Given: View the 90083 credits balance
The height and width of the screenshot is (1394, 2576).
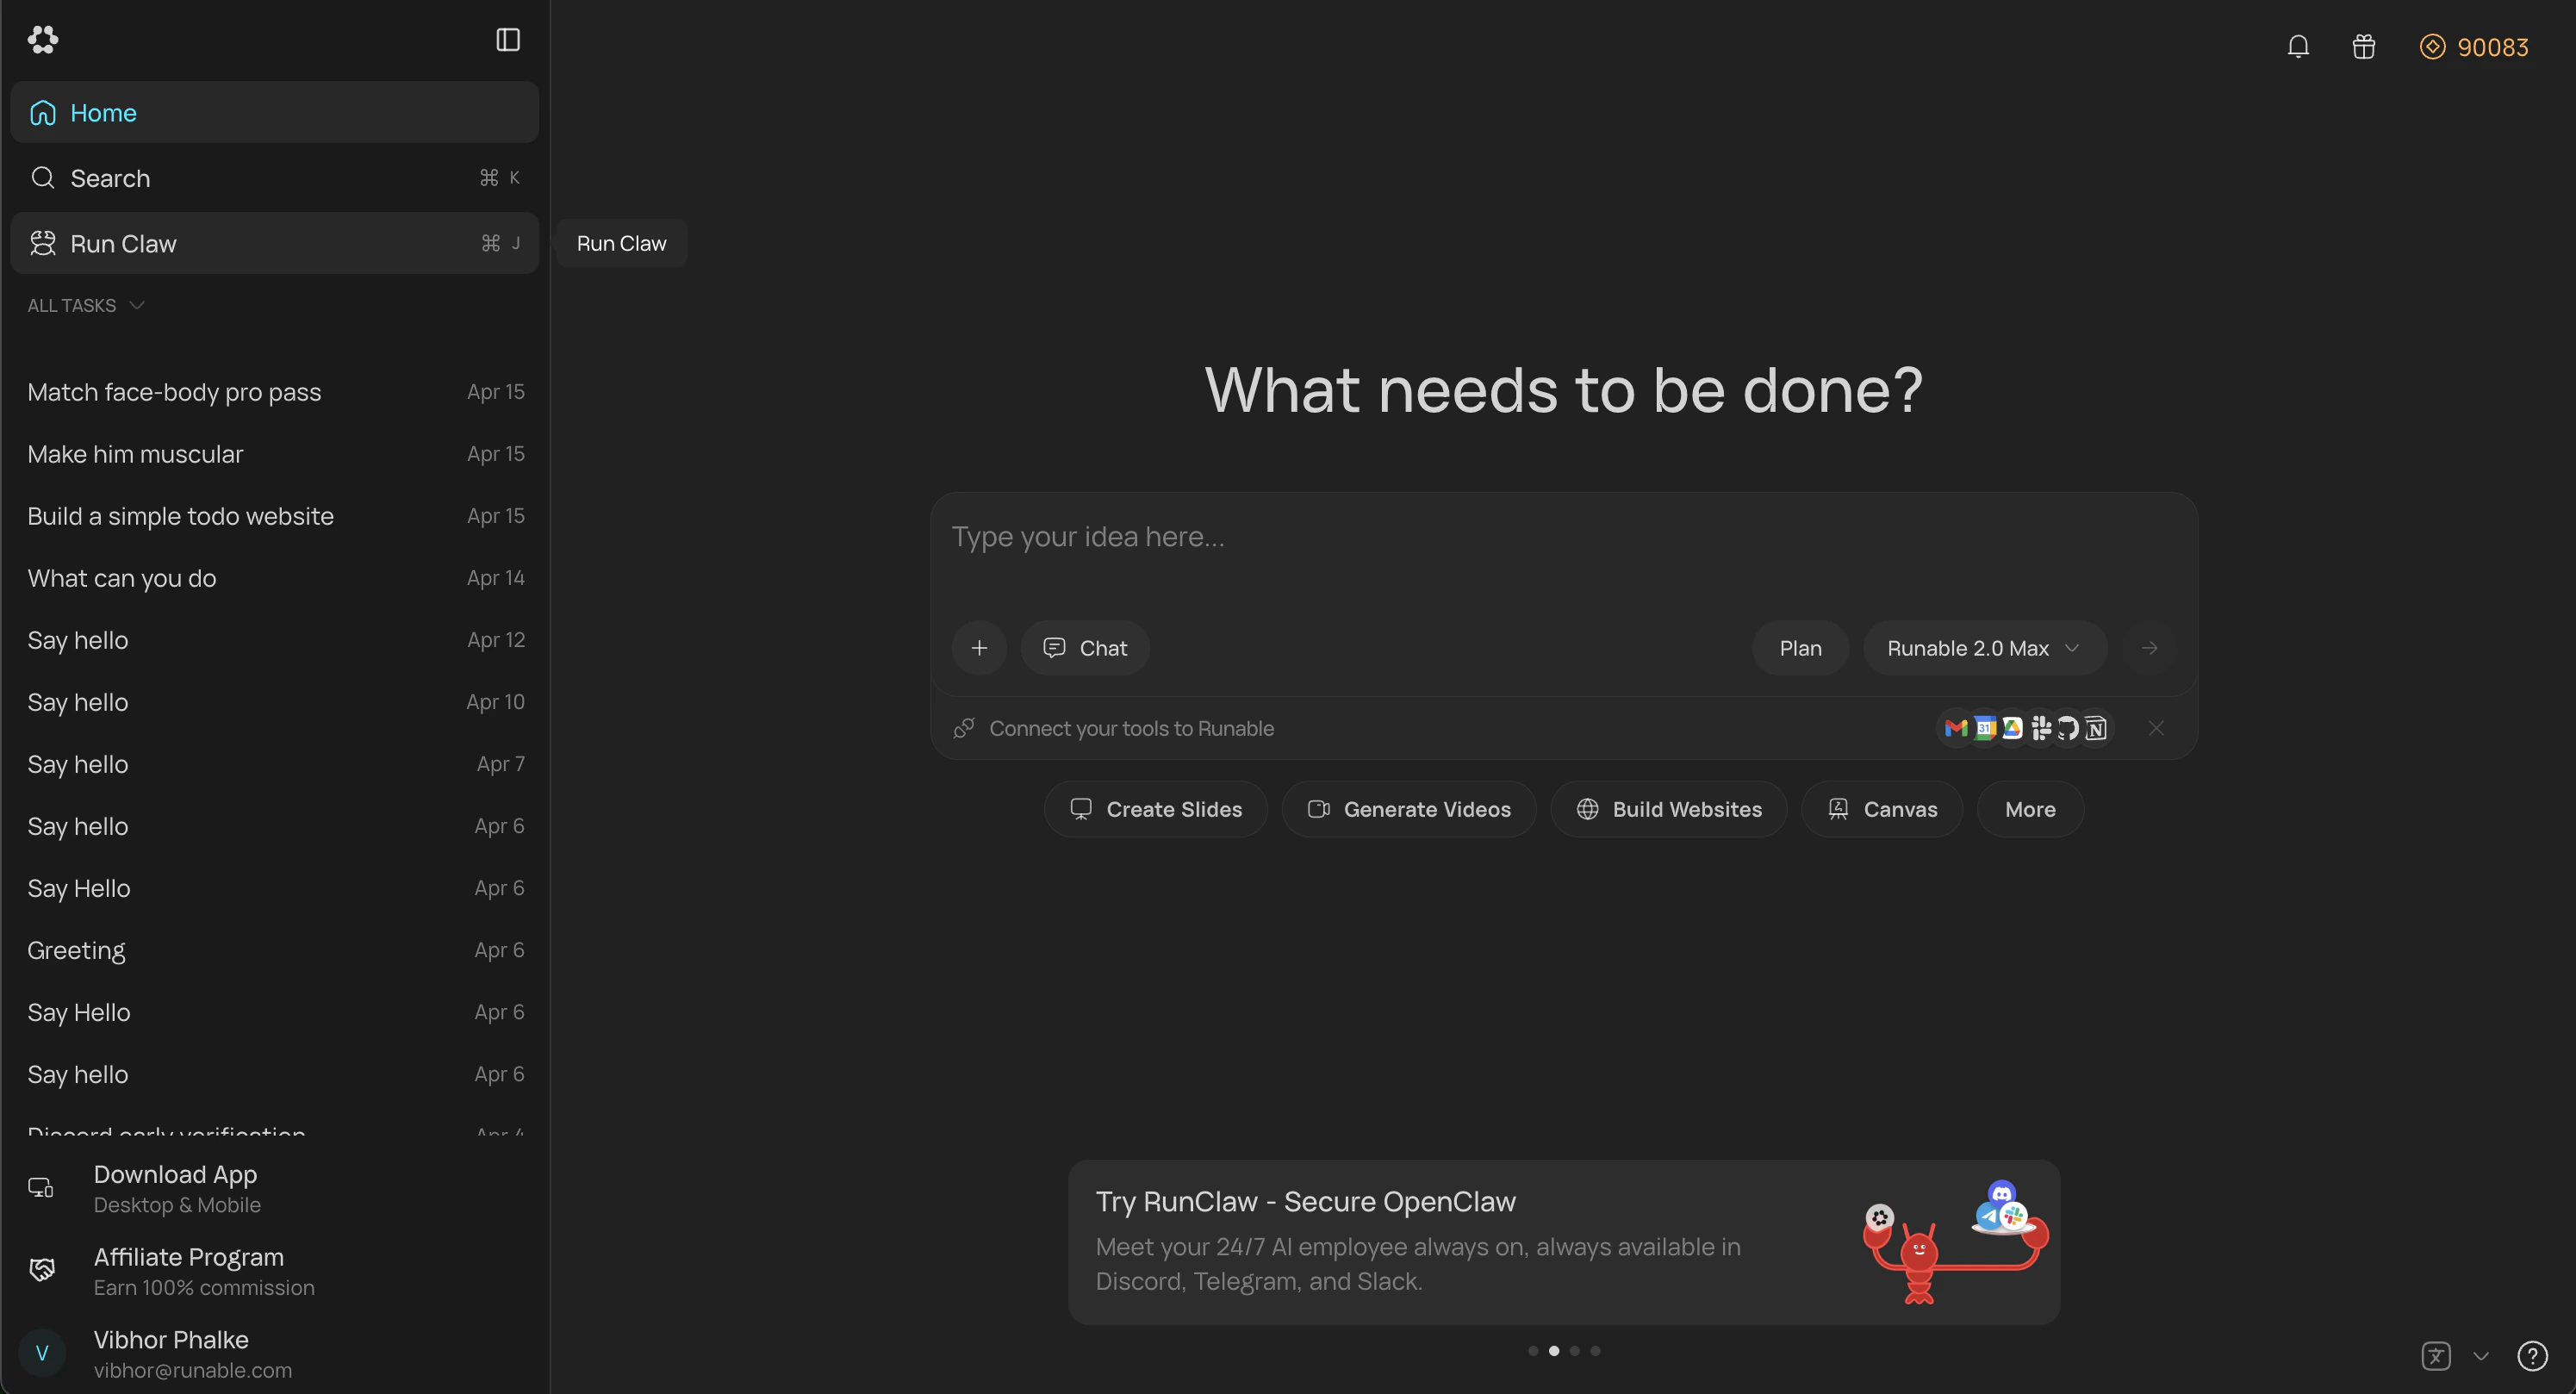Looking at the screenshot, I should coord(2474,47).
